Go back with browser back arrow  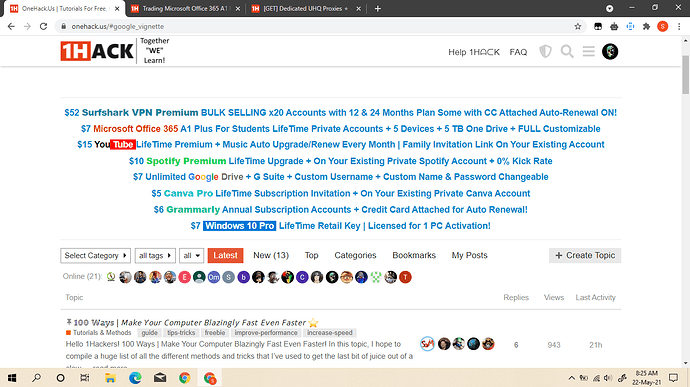(x=11, y=26)
